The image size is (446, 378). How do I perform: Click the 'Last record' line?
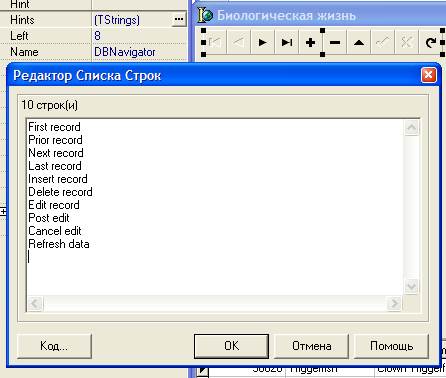coord(55,166)
